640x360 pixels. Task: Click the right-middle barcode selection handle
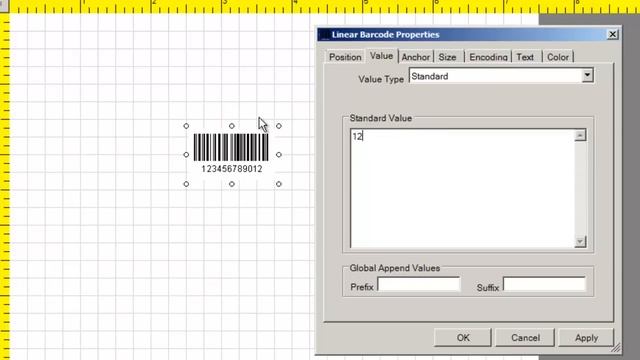click(278, 155)
